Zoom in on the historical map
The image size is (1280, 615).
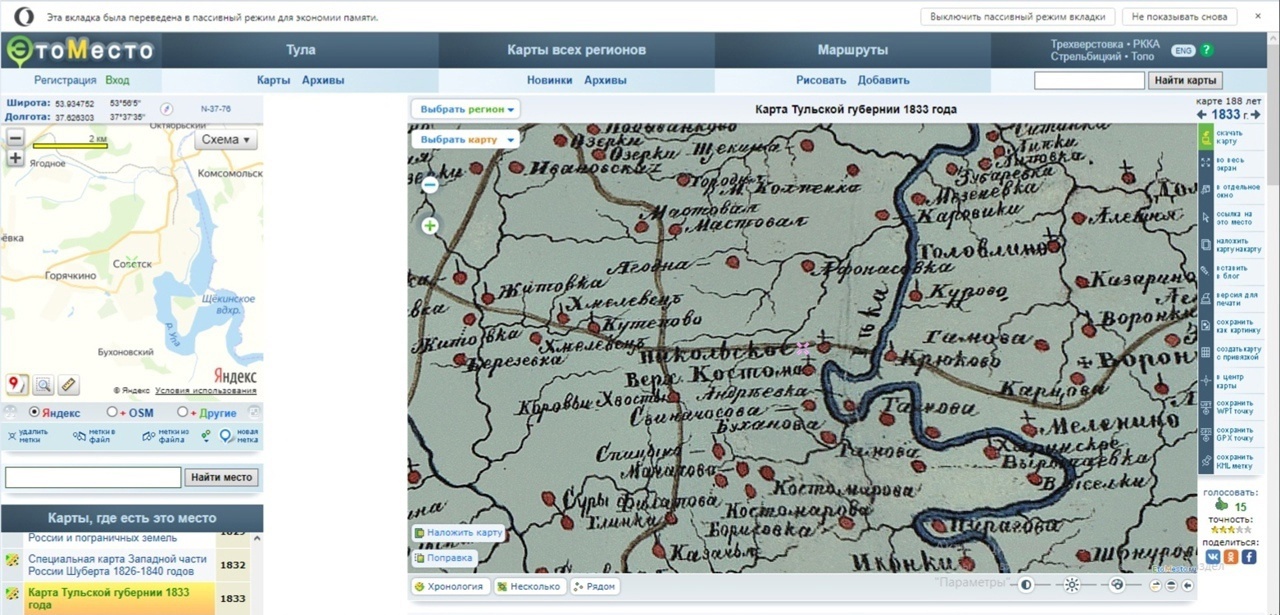(x=430, y=226)
